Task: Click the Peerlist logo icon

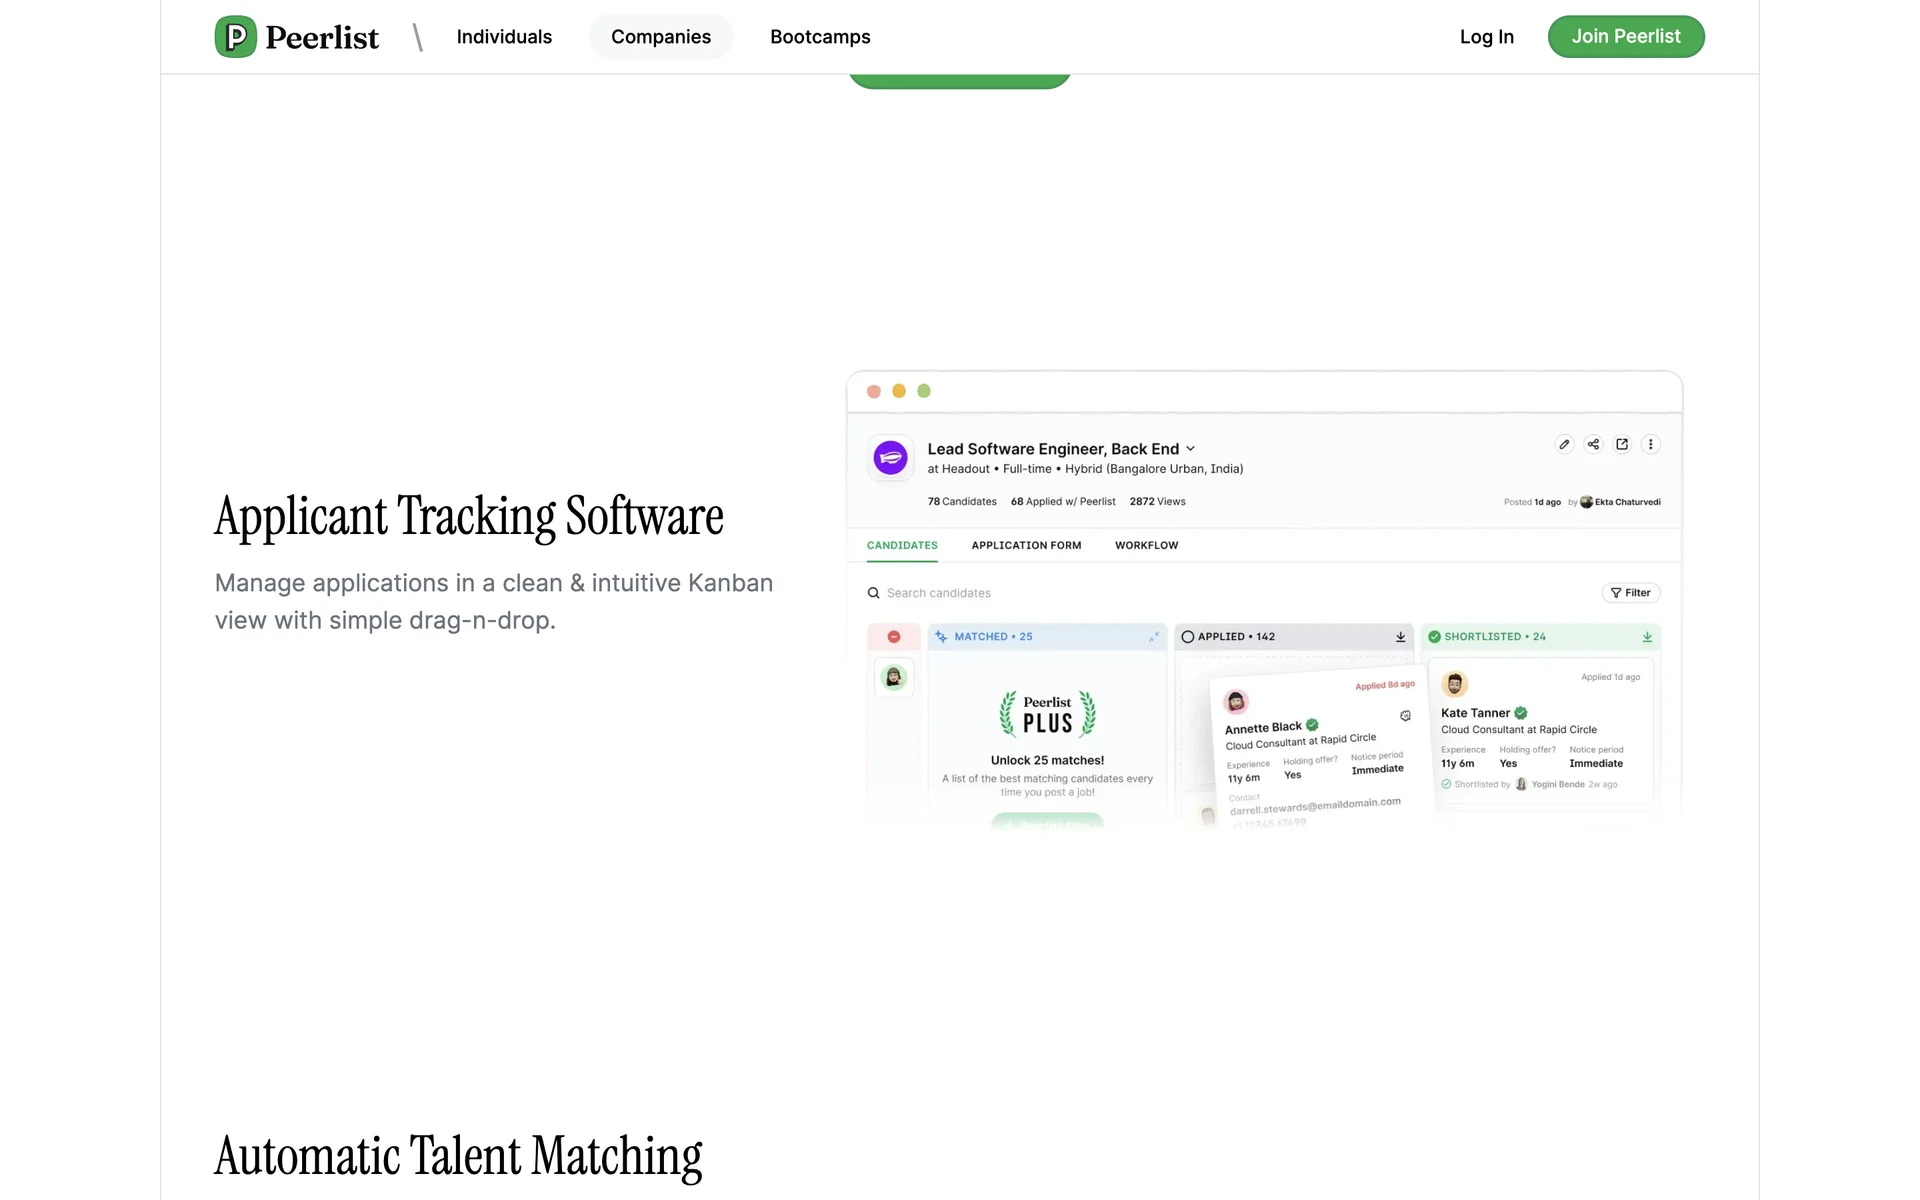Action: [x=236, y=37]
